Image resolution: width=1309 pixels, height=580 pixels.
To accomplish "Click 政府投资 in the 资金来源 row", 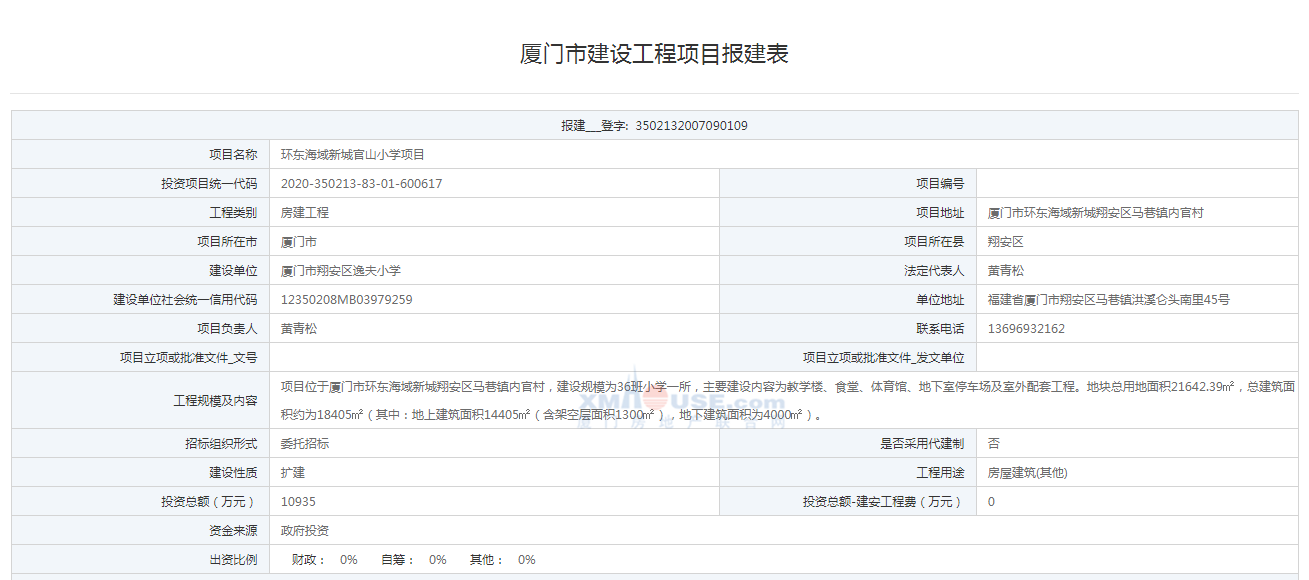I will click(305, 531).
